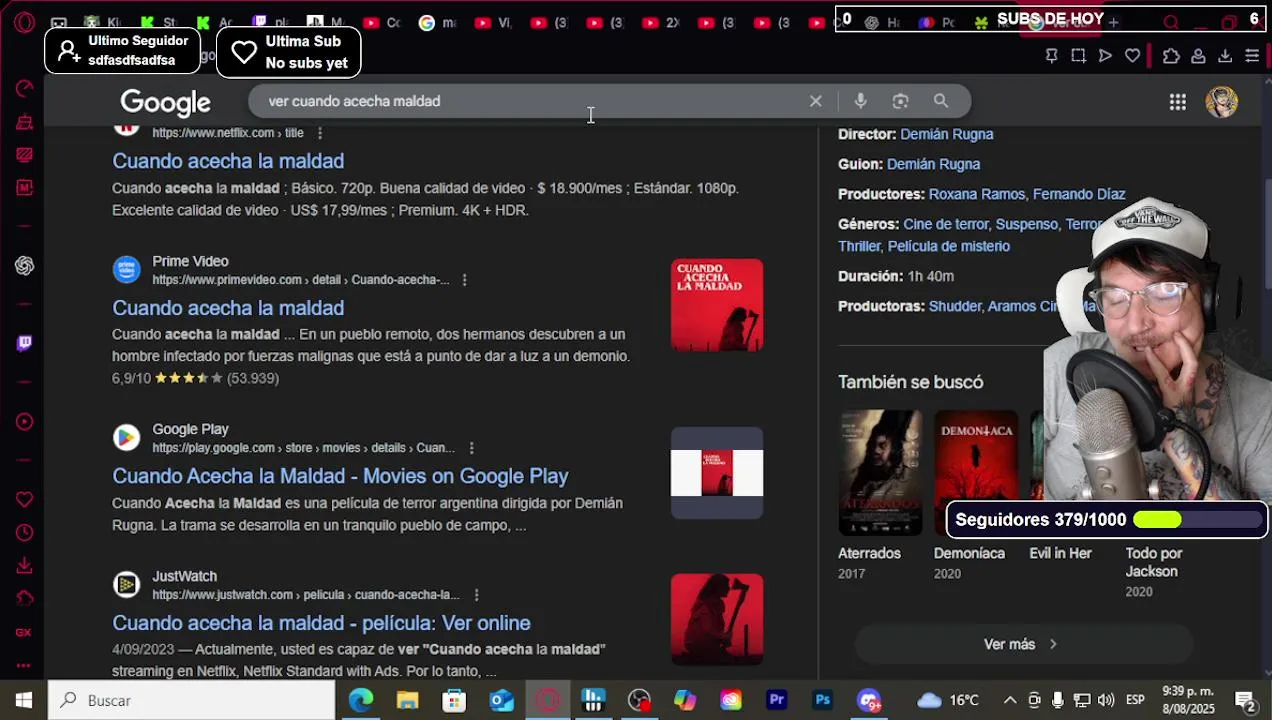1272x720 pixels.
Task: Open downloads arrow in sidebar
Action: click(x=24, y=566)
